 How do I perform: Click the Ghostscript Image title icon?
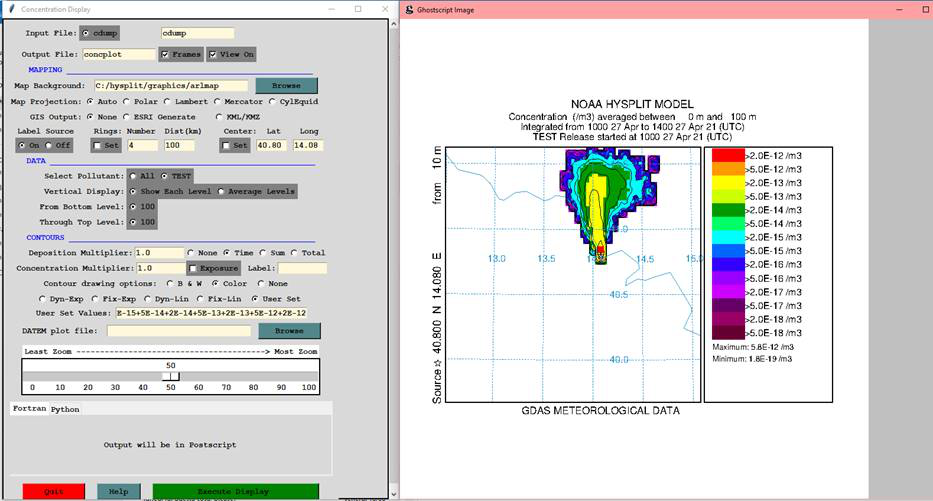[x=409, y=10]
